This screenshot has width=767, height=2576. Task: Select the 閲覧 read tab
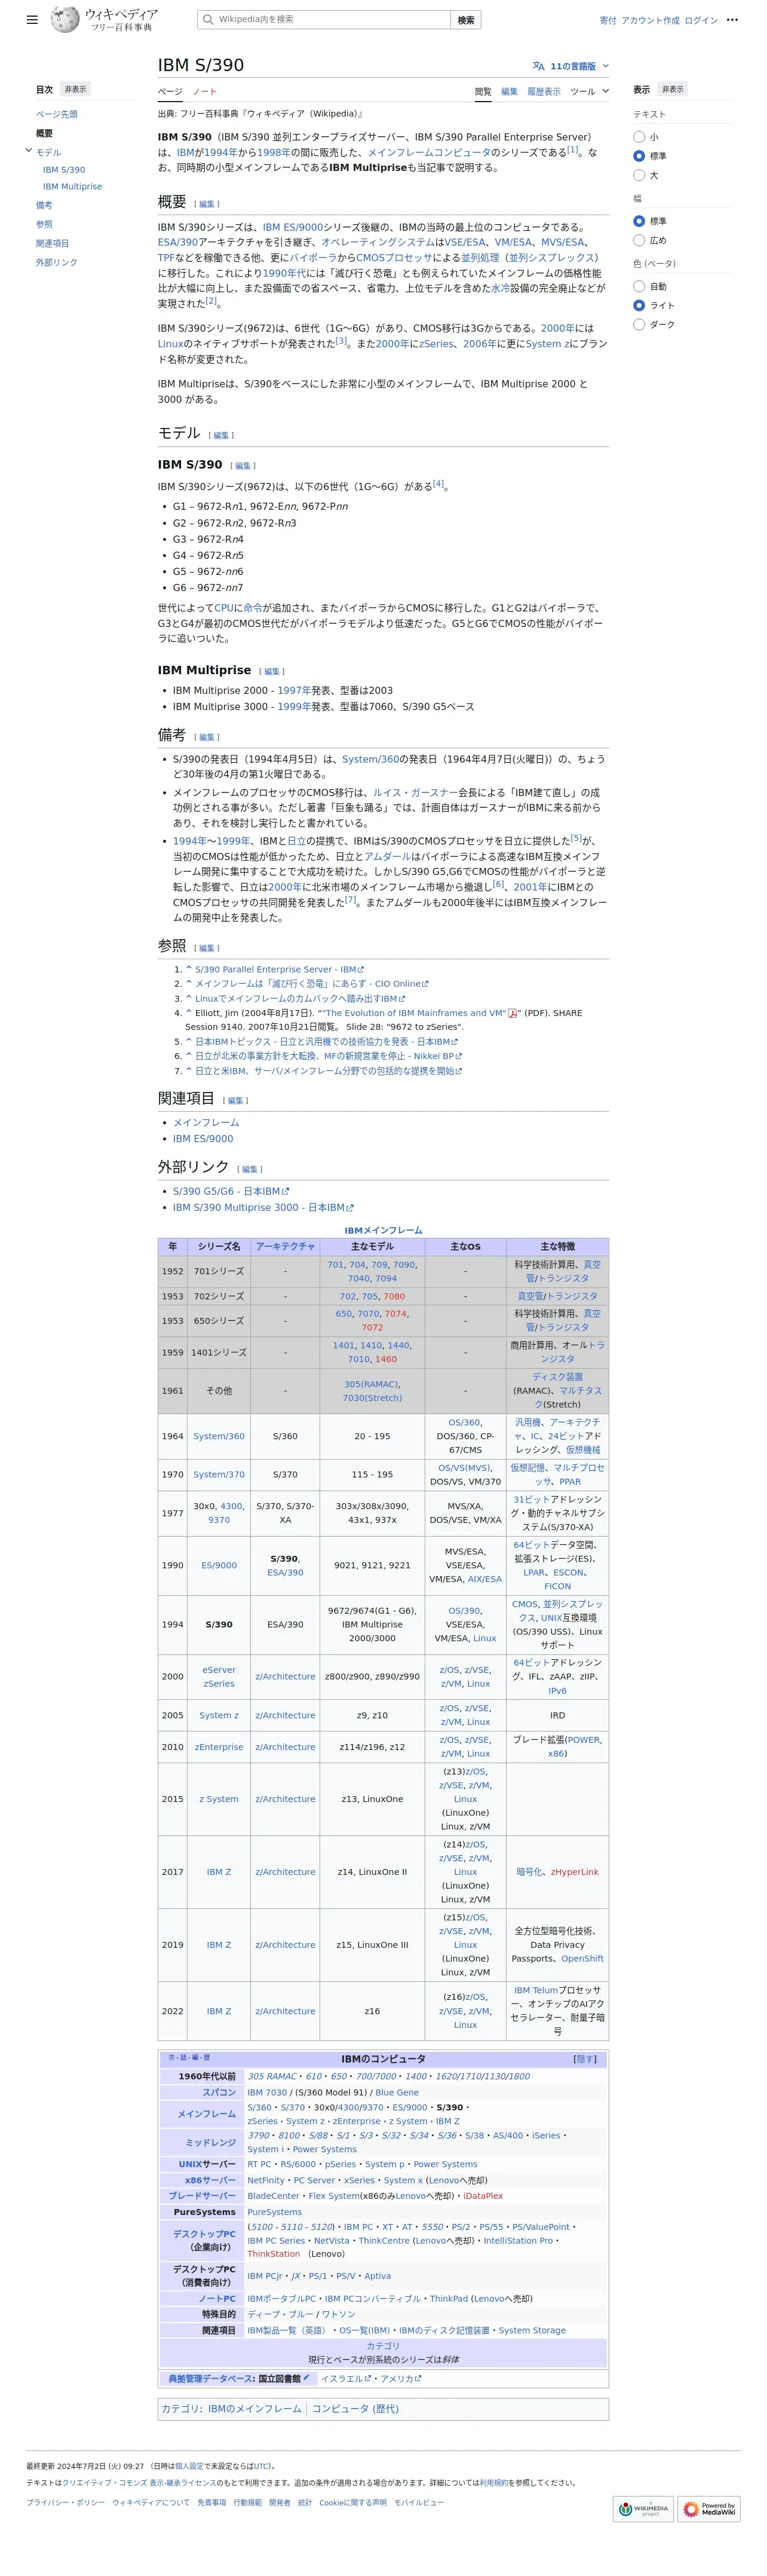[x=483, y=91]
